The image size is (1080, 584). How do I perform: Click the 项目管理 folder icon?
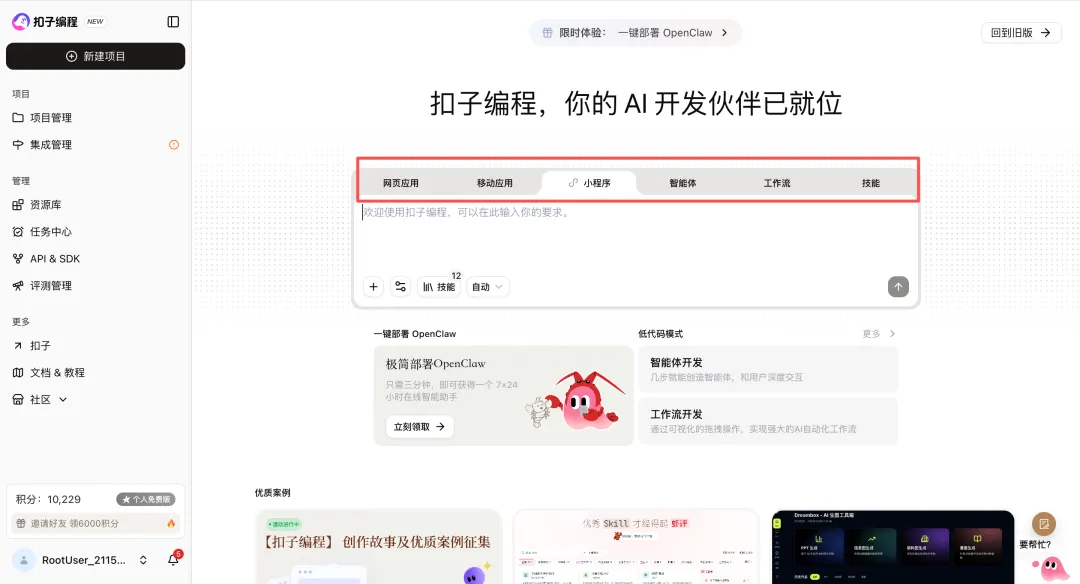pos(18,118)
